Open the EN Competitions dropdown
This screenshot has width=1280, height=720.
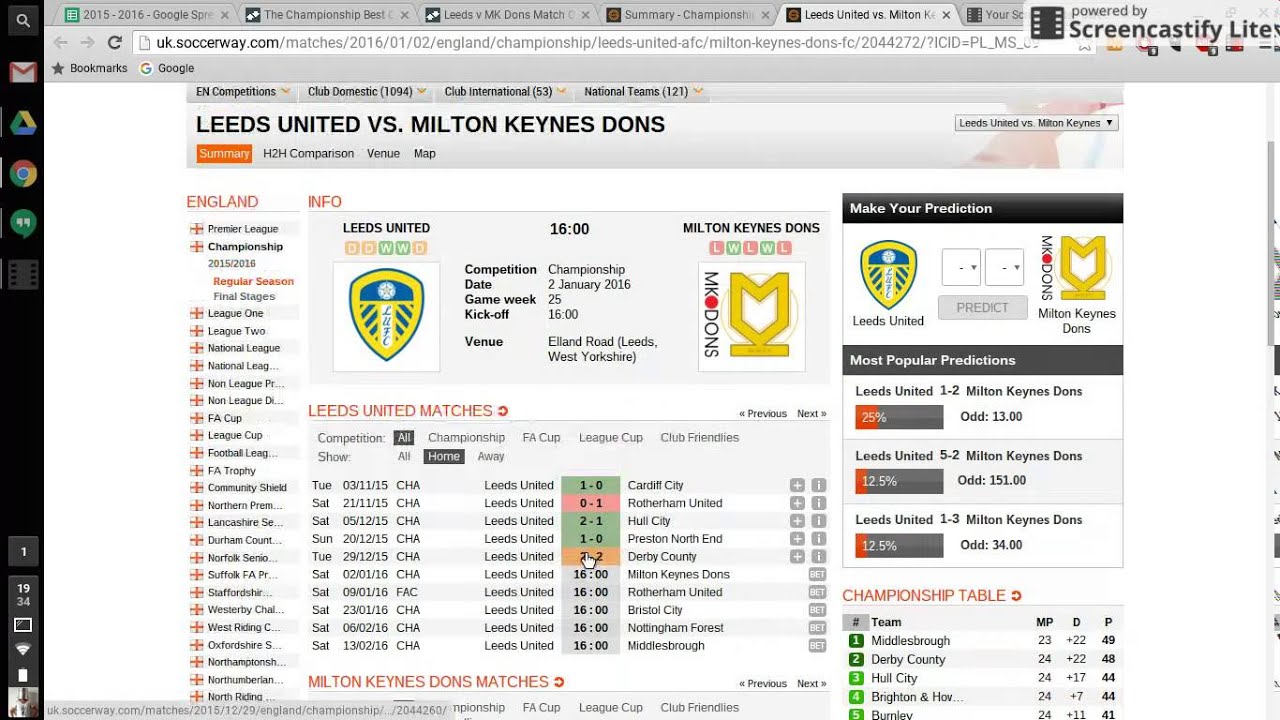pyautogui.click(x=243, y=91)
